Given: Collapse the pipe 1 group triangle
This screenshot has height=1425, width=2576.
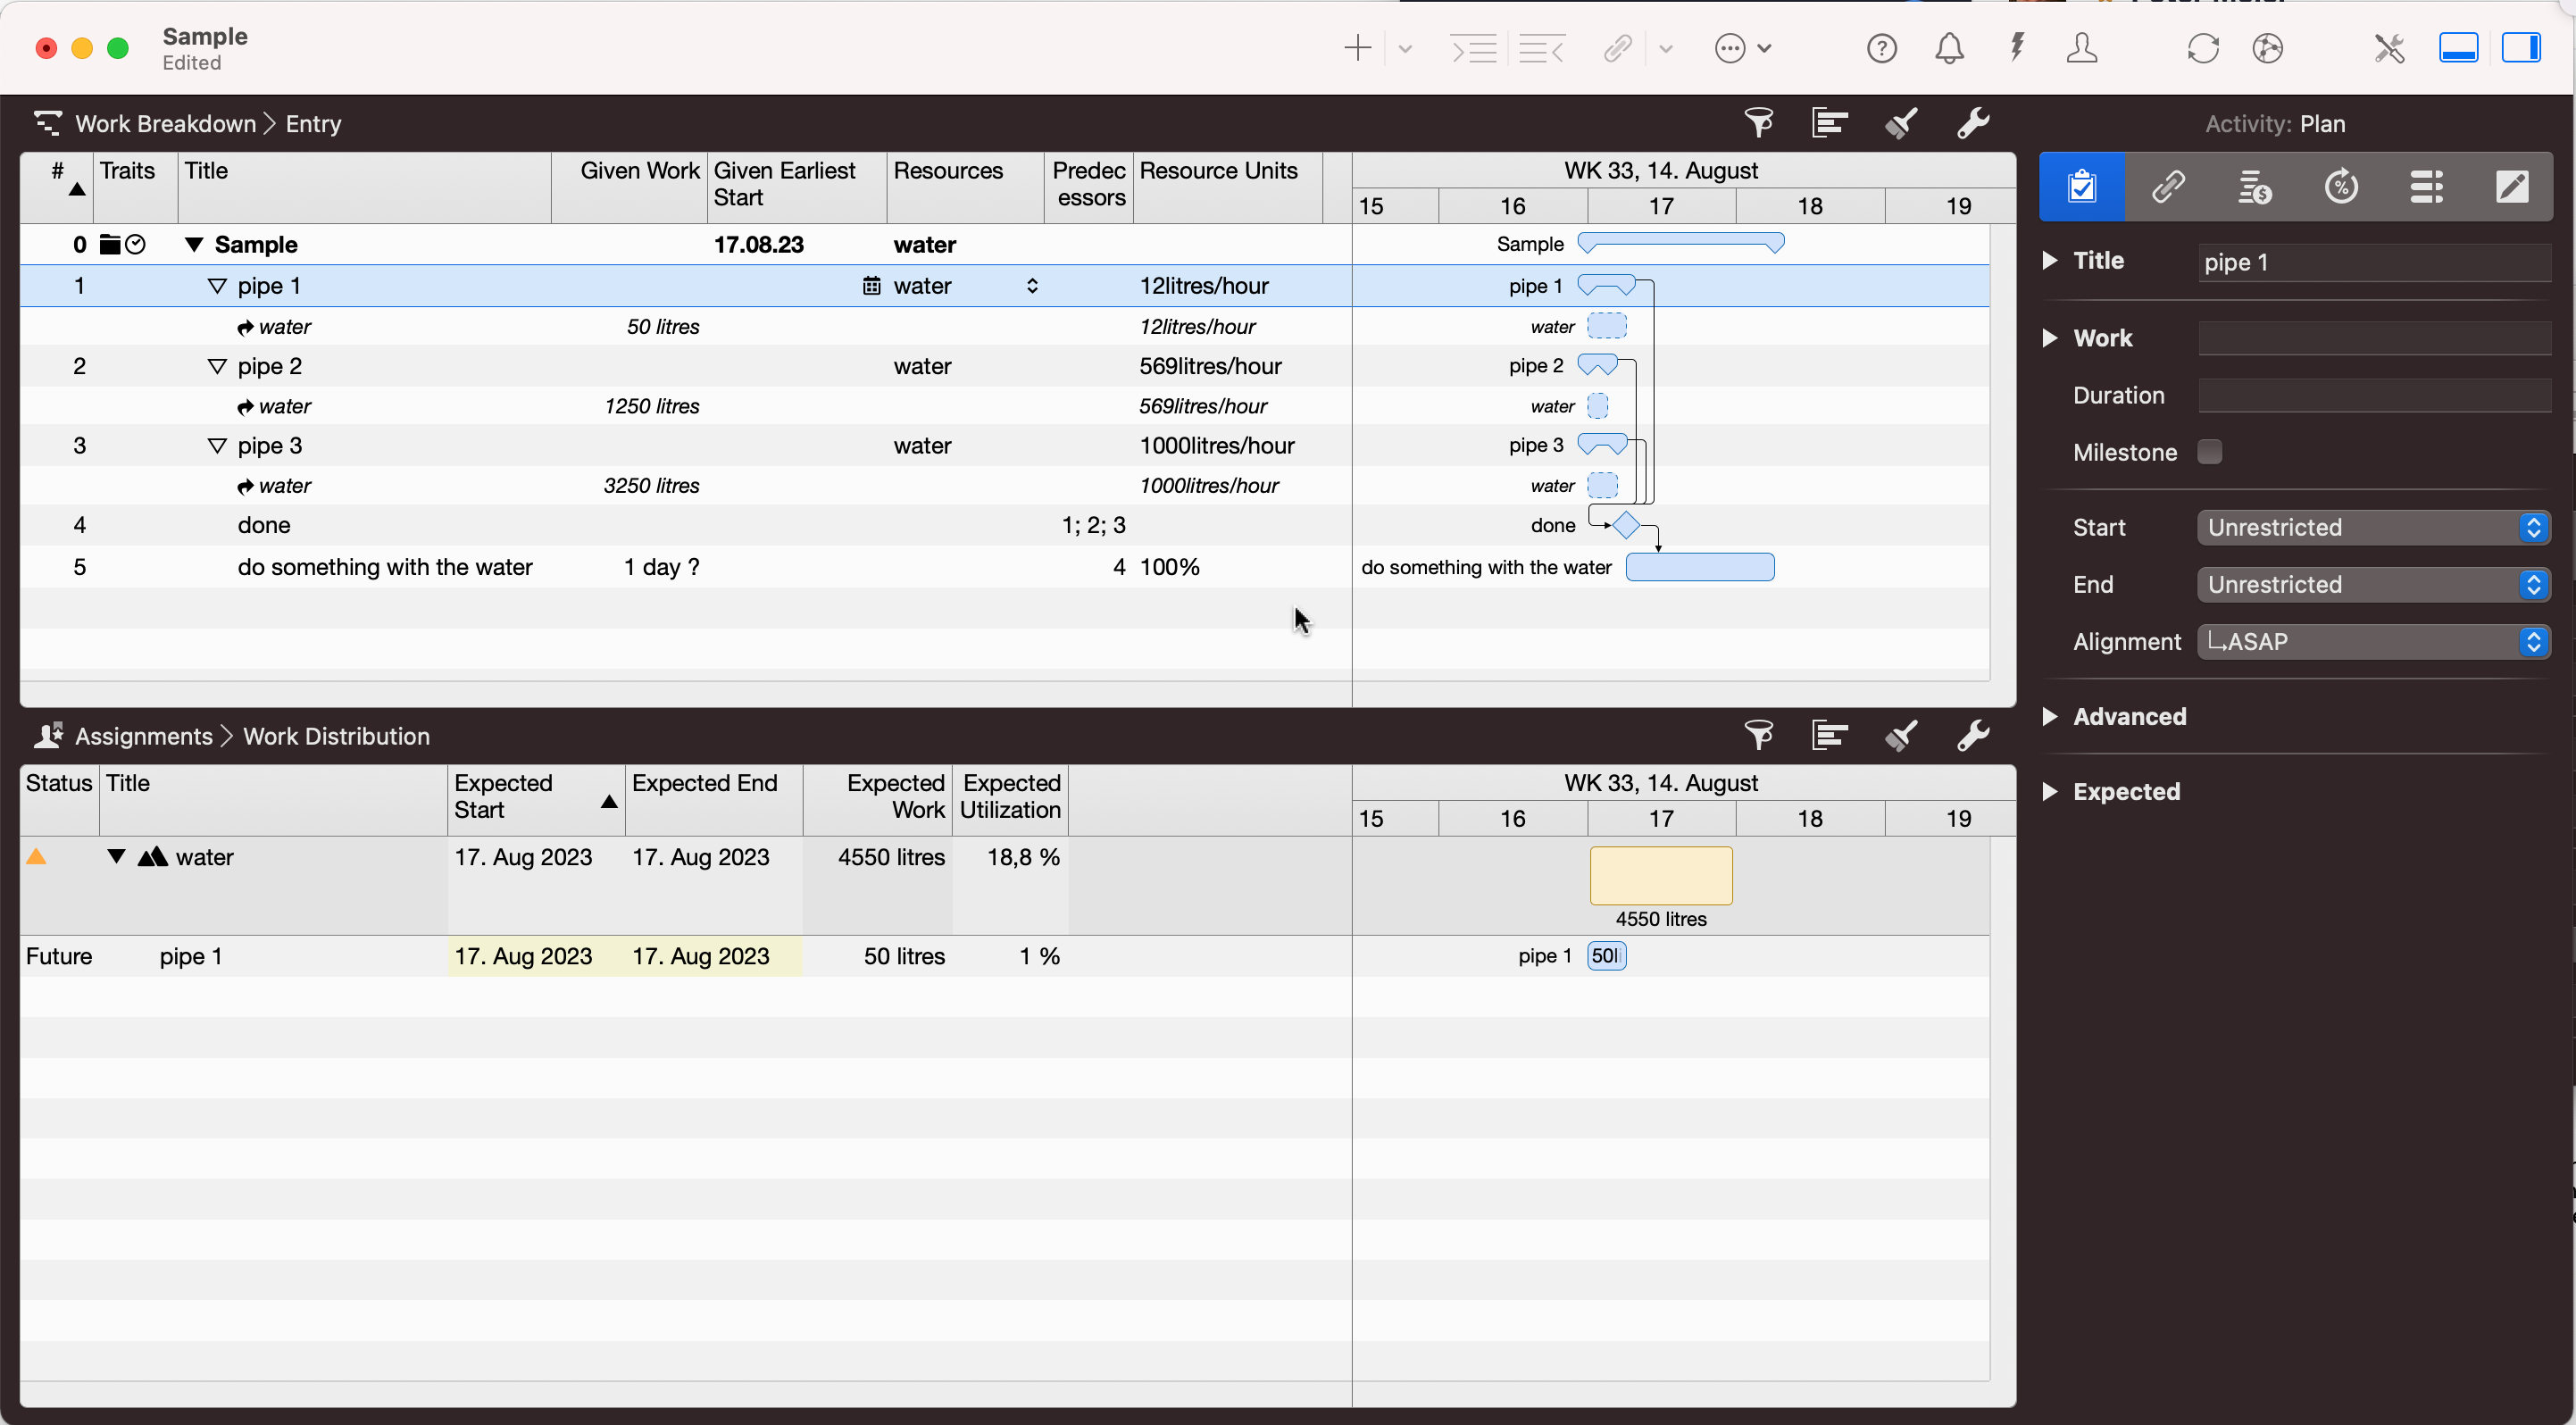Looking at the screenshot, I should [217, 286].
